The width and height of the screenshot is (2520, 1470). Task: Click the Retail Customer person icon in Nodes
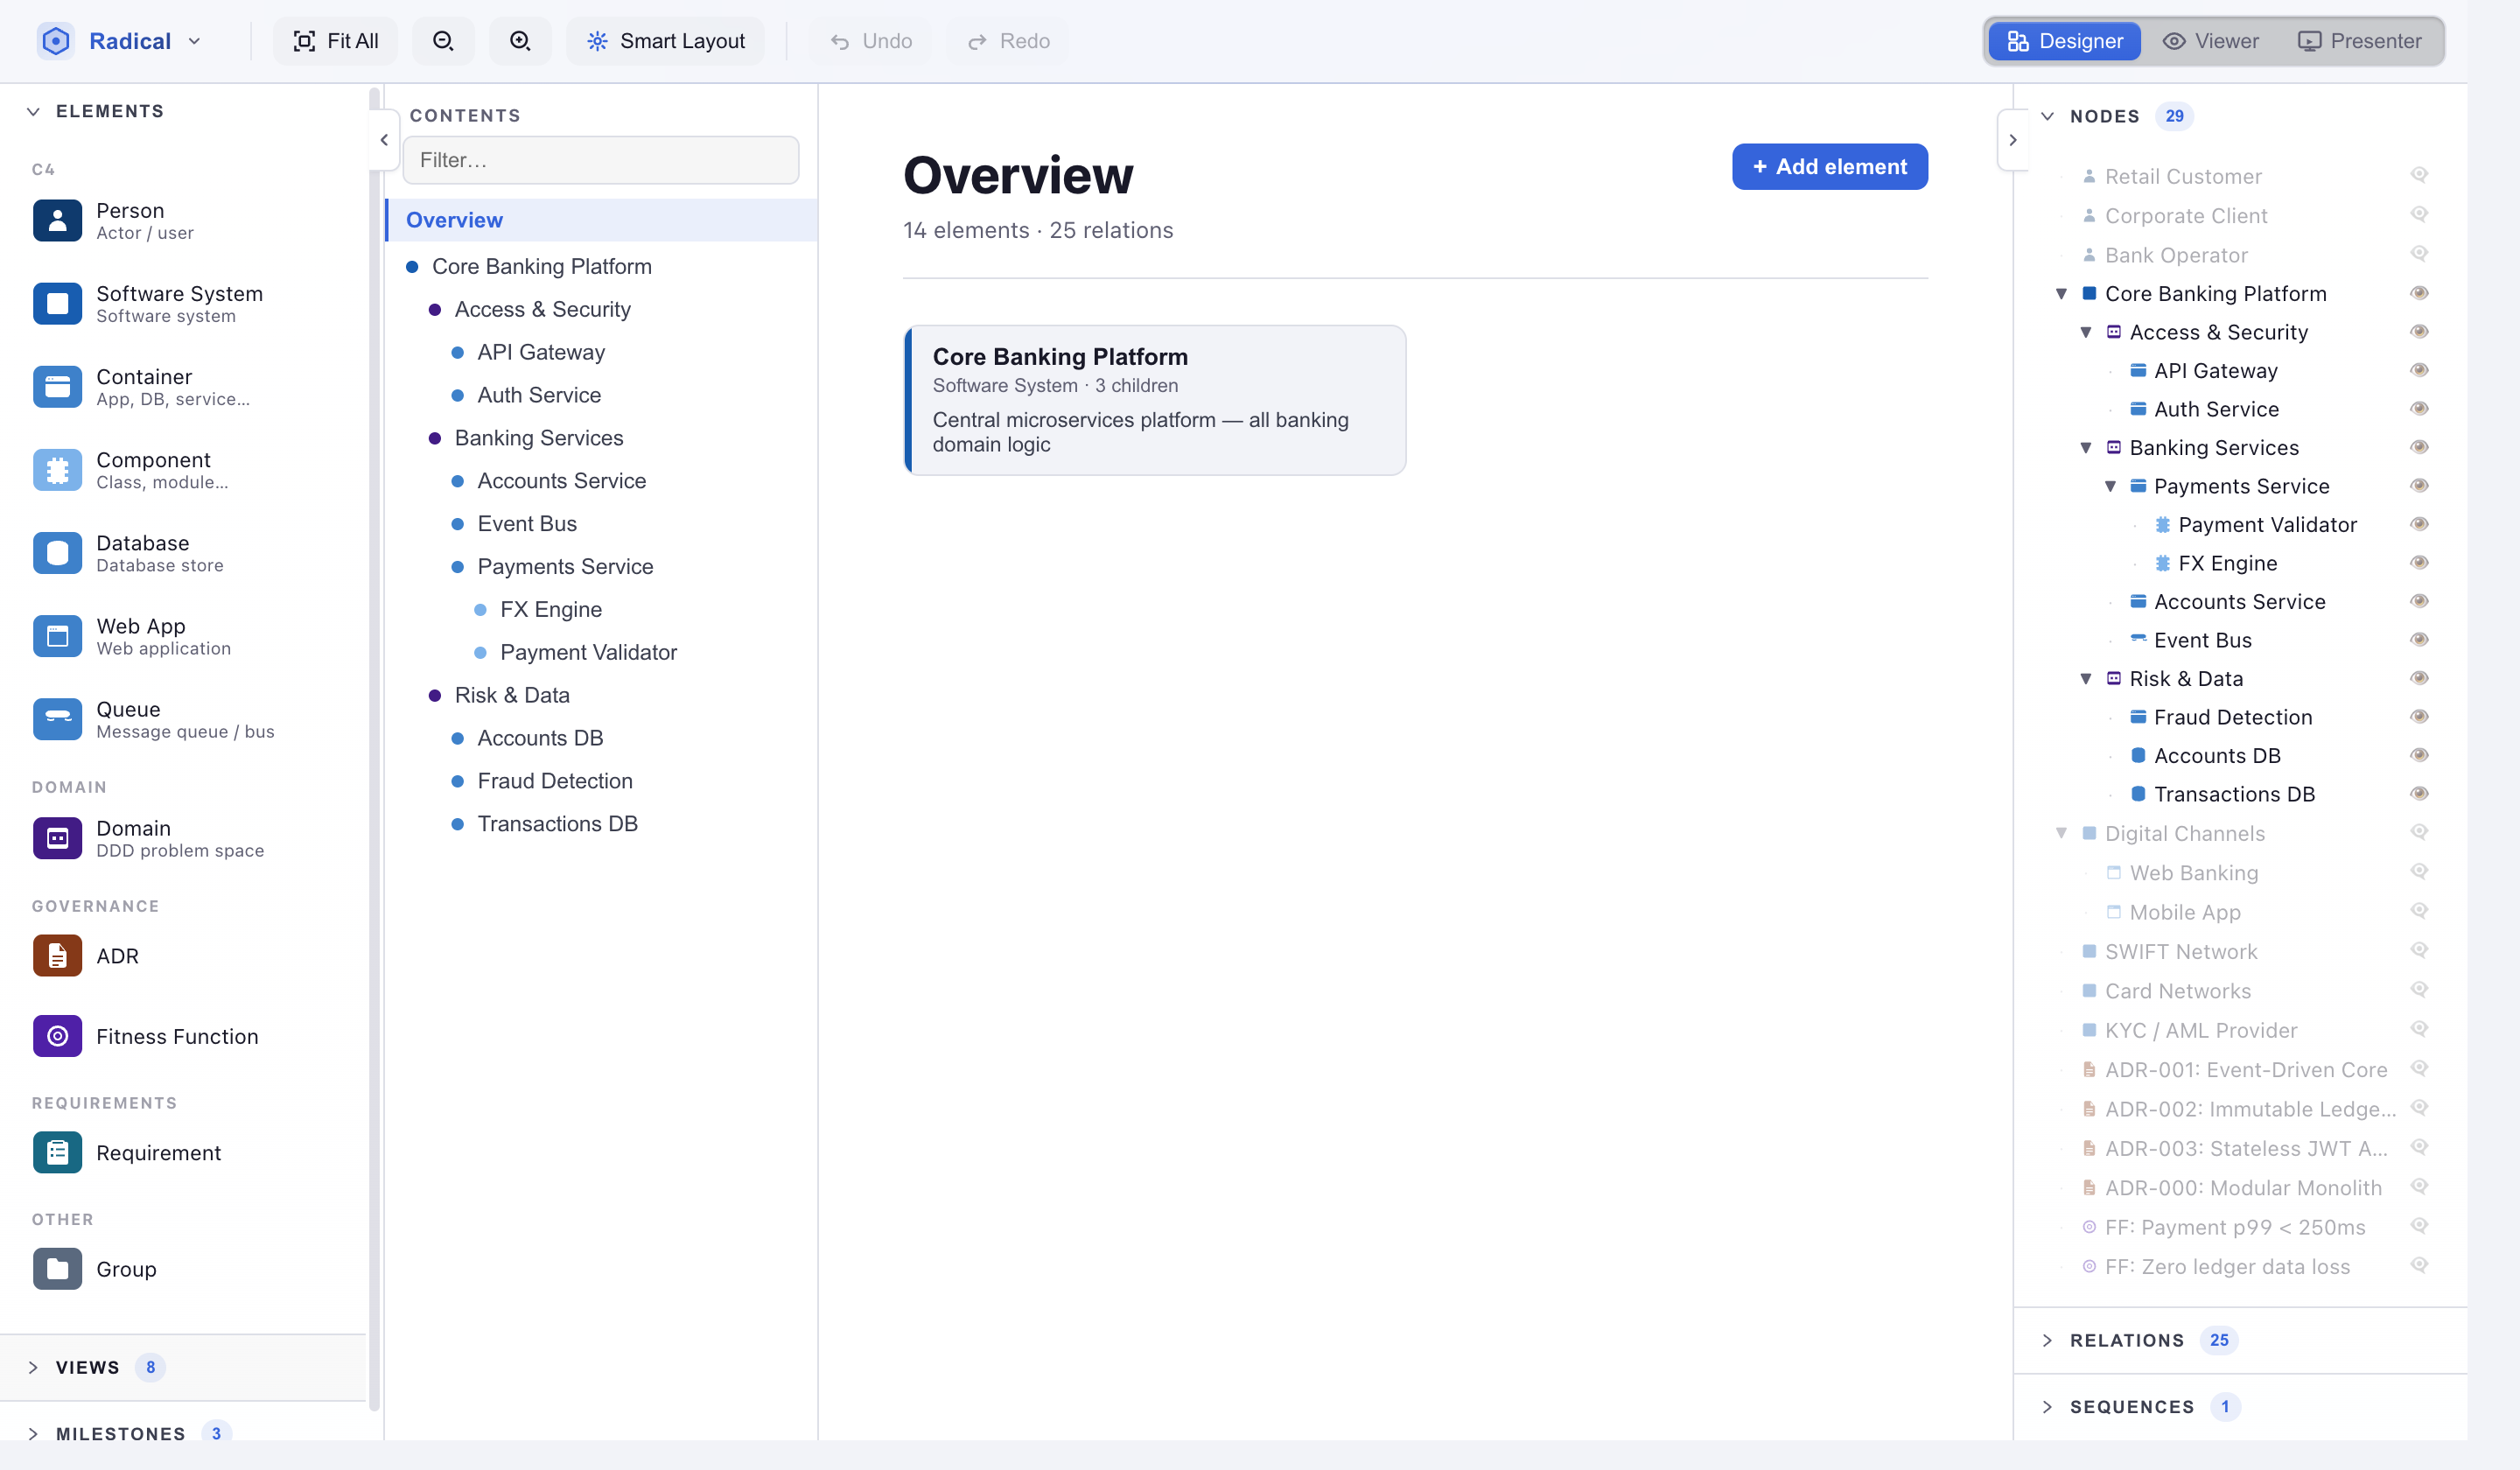point(2089,176)
